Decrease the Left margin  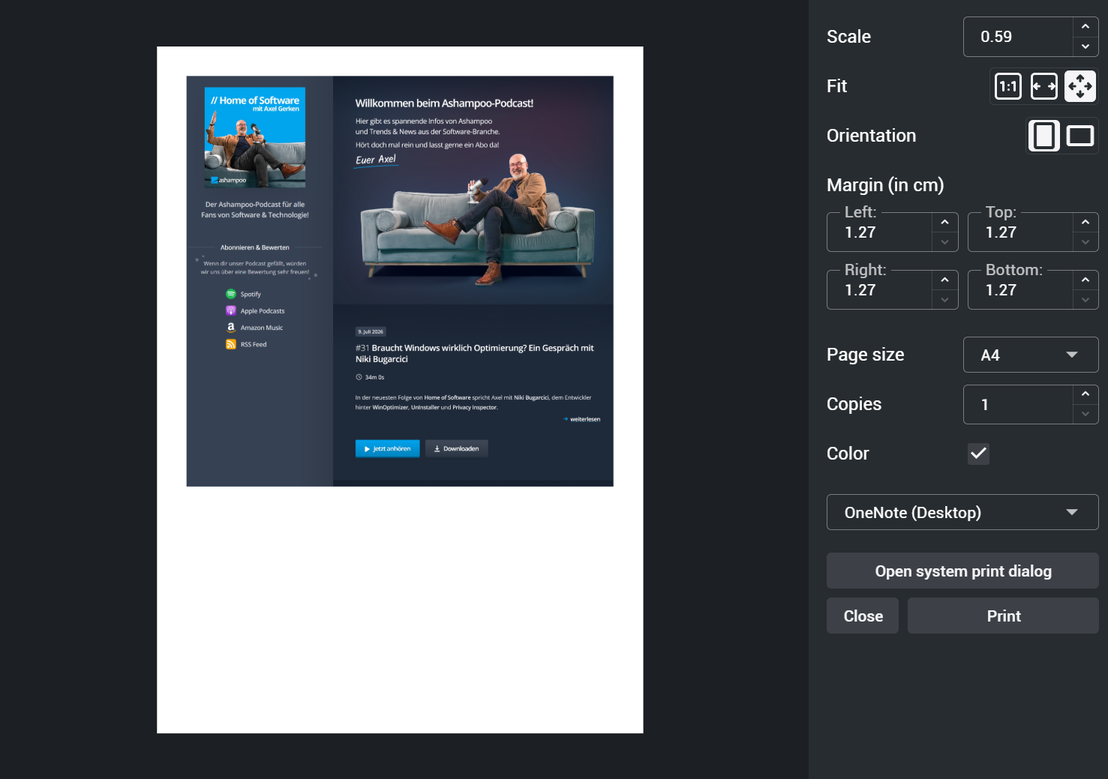[x=945, y=242]
